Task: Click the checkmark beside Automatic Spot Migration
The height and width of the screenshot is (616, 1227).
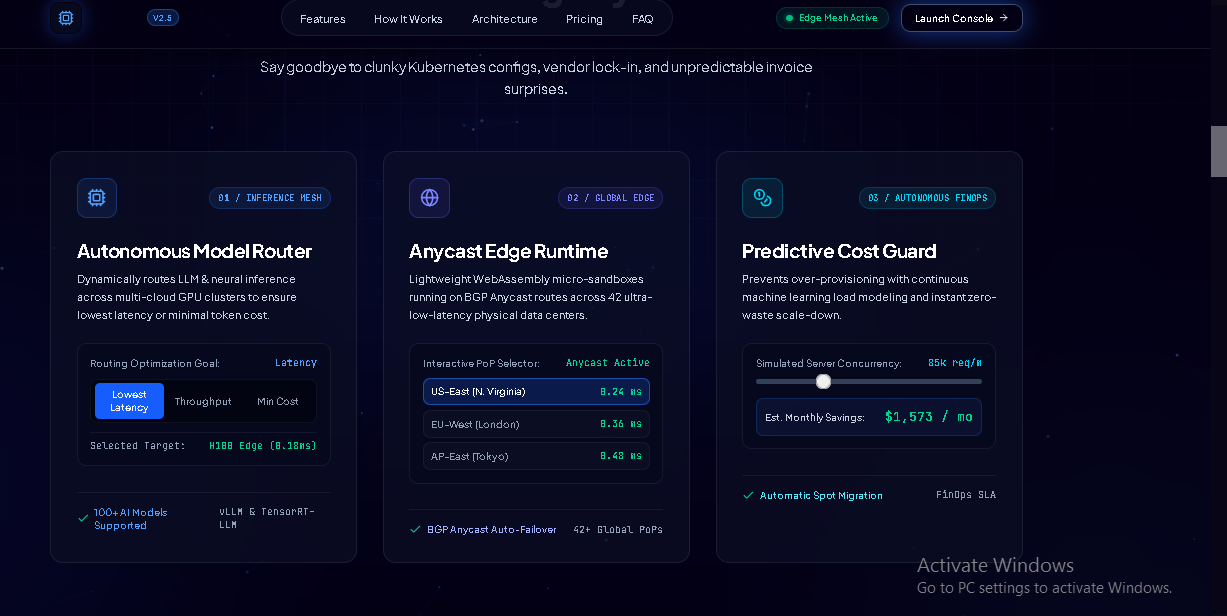Action: click(x=748, y=495)
